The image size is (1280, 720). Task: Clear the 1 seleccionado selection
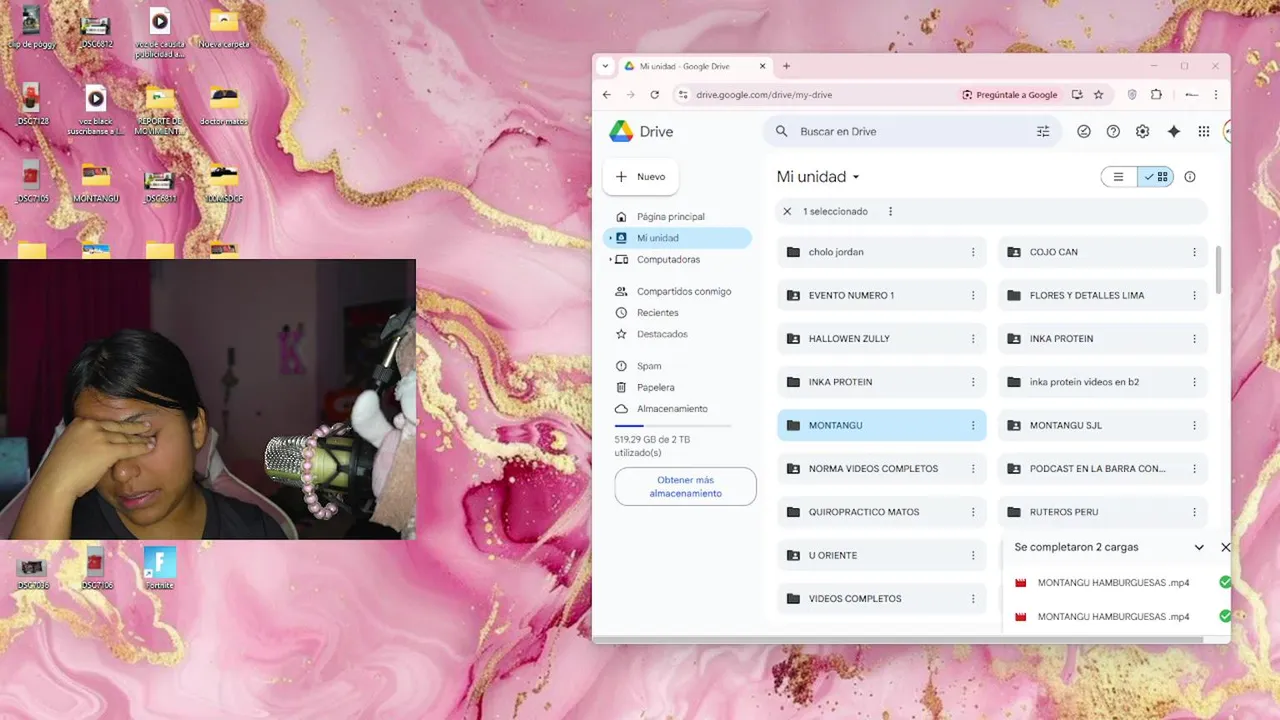pyautogui.click(x=787, y=211)
